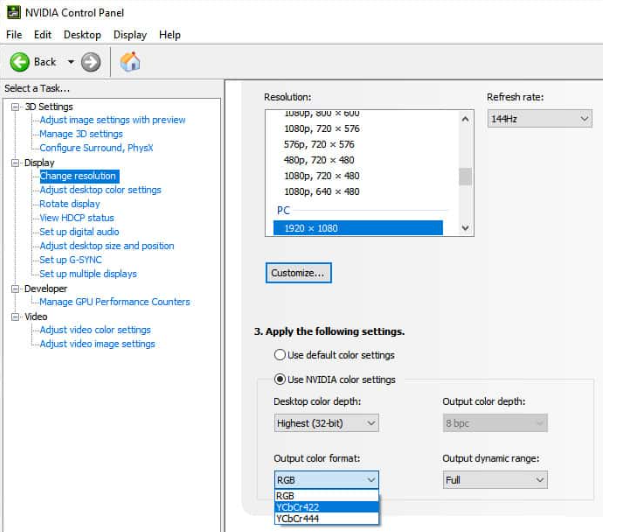The width and height of the screenshot is (619, 532).
Task: Select Use default color settings radio
Action: 280,355
